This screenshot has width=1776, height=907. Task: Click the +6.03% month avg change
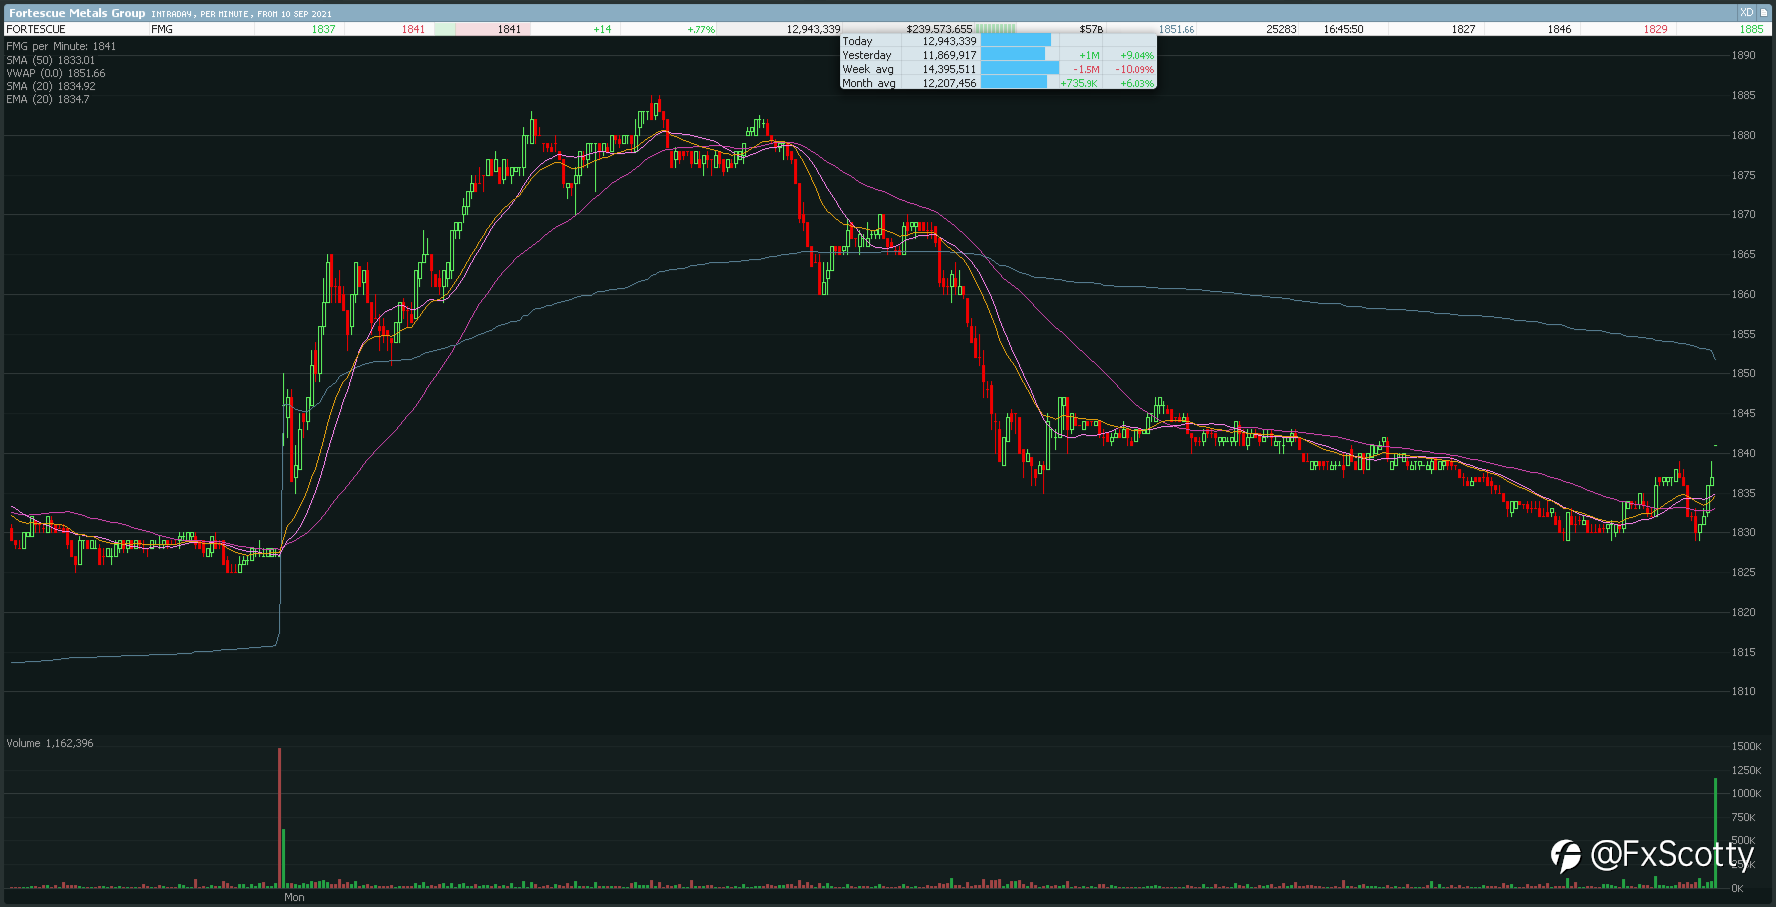1137,84
